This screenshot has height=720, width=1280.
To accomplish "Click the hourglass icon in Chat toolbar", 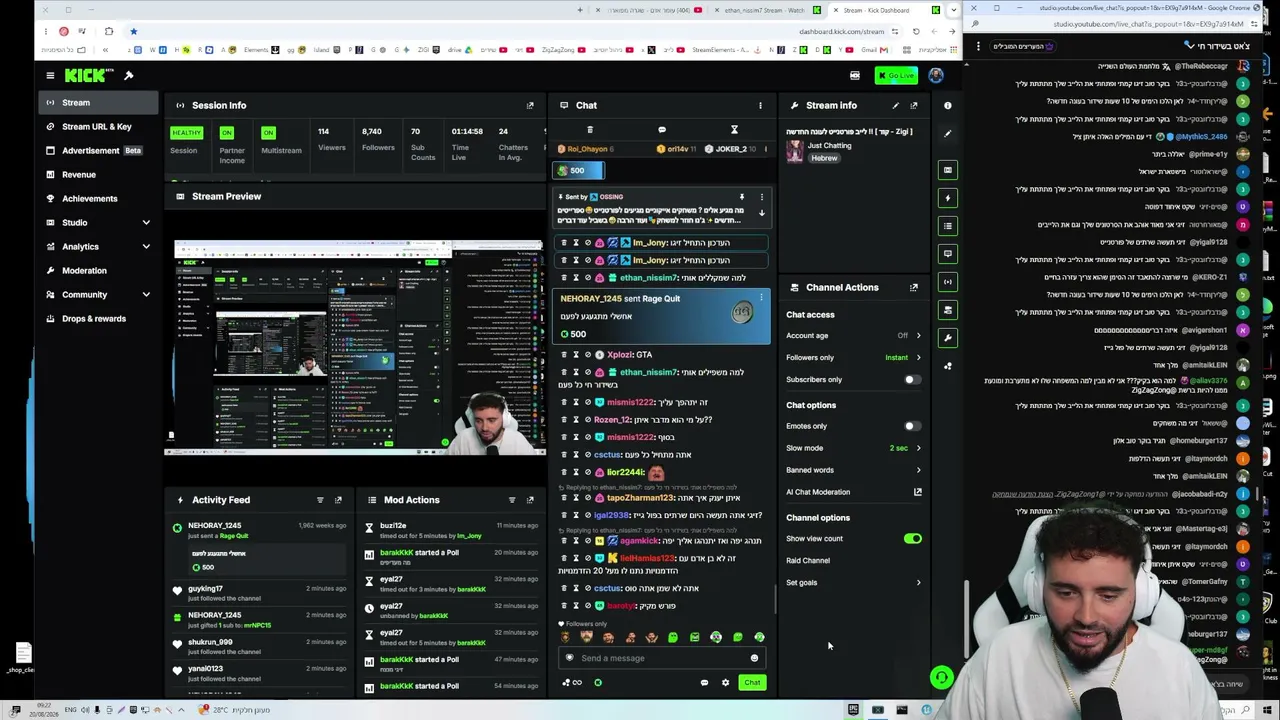I will pos(734,130).
